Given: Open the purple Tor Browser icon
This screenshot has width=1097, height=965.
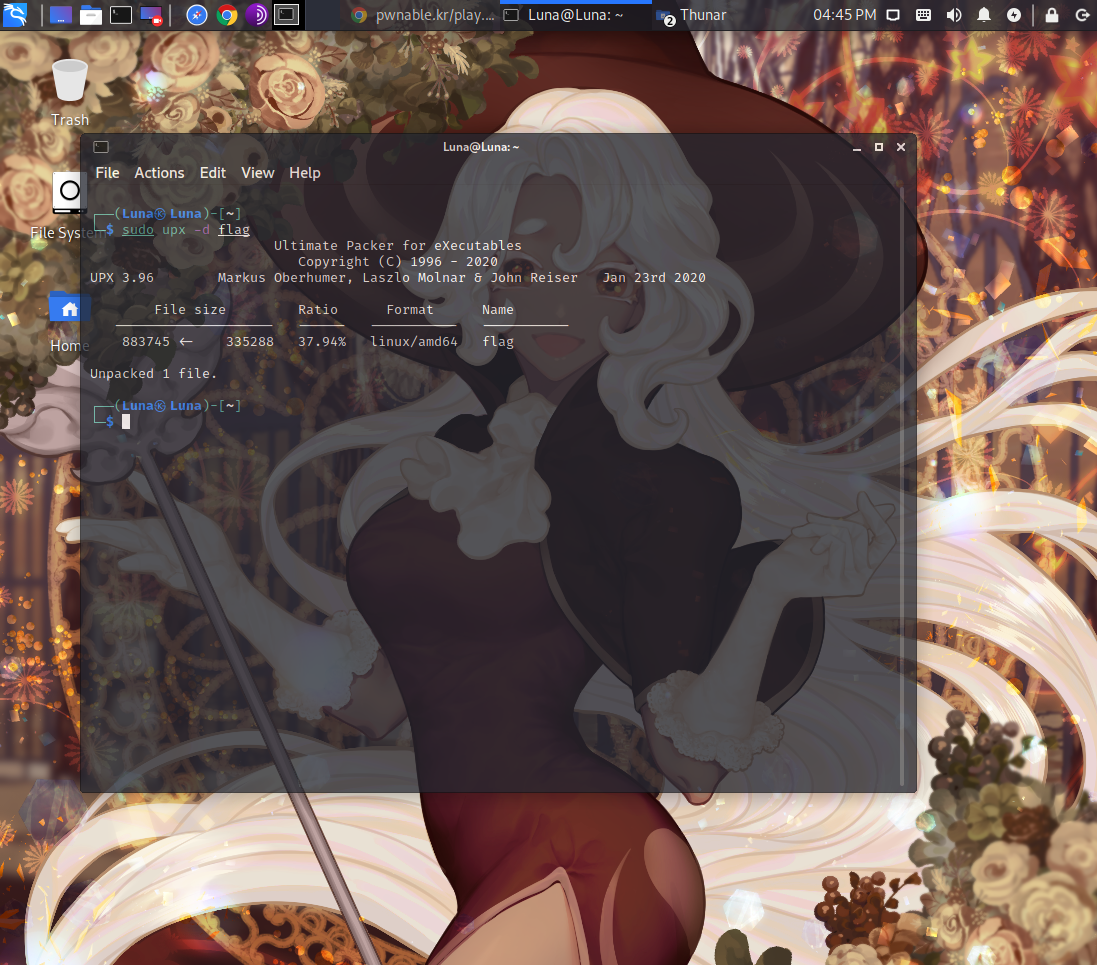Looking at the screenshot, I should (256, 15).
